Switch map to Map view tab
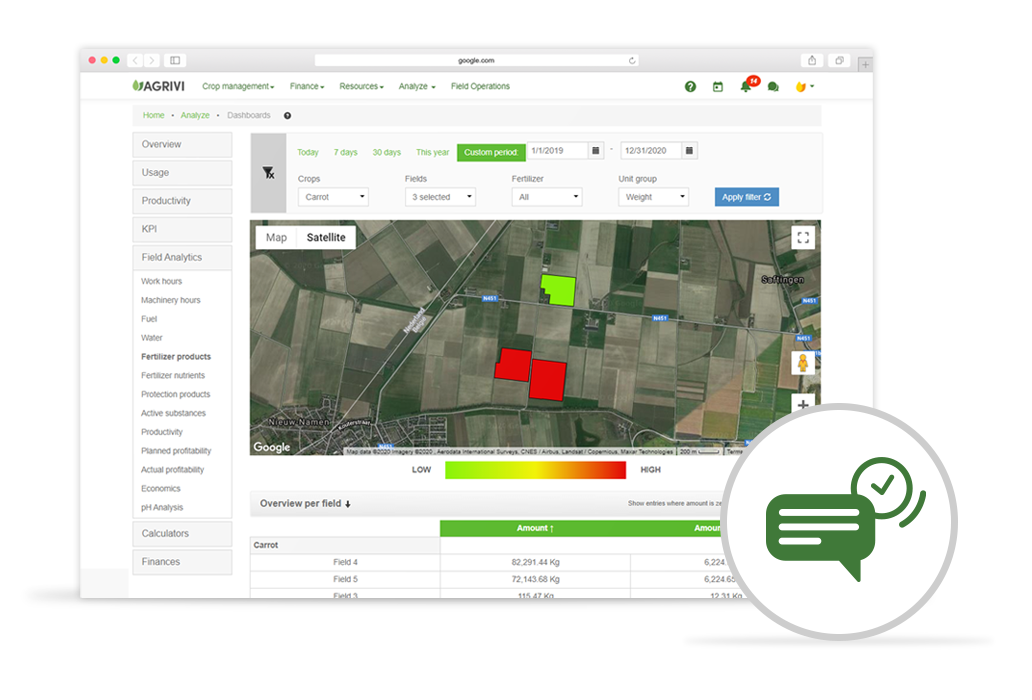Viewport: 1032px width, 700px height. [276, 238]
